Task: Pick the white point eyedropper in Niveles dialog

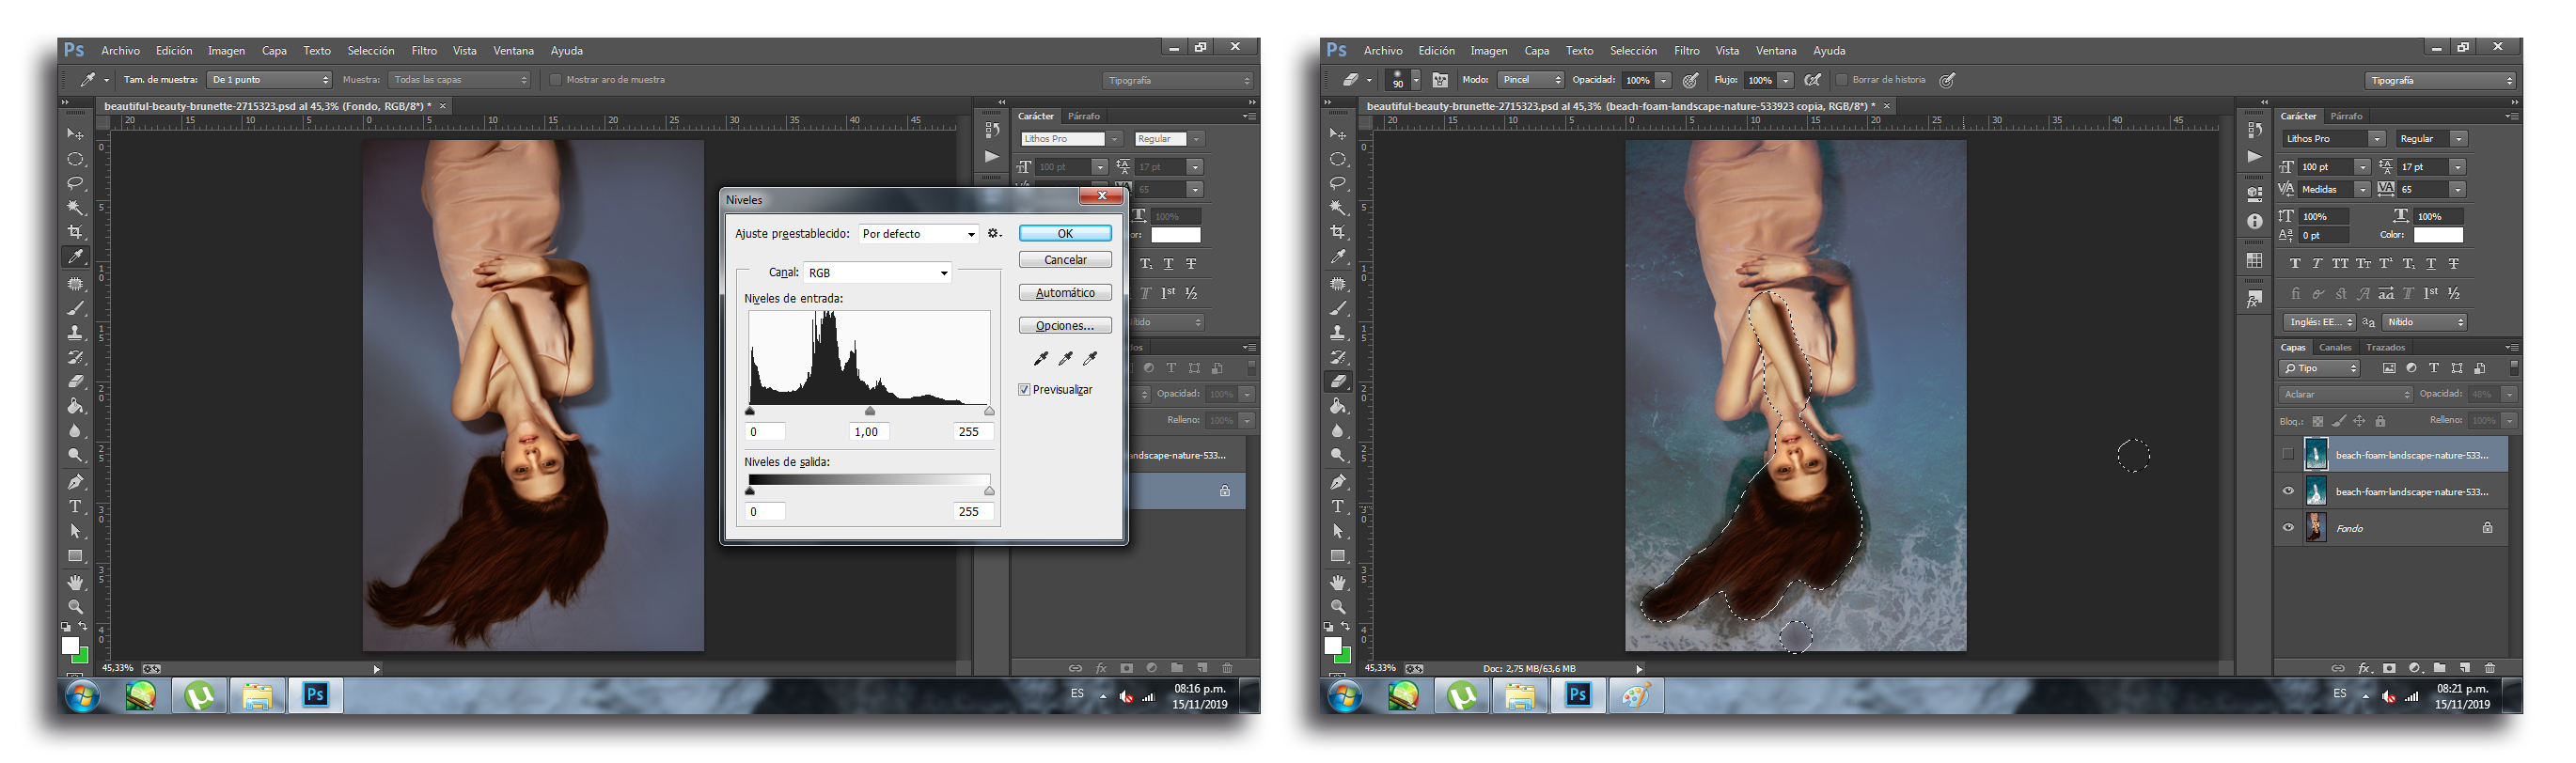Action: click(1090, 358)
